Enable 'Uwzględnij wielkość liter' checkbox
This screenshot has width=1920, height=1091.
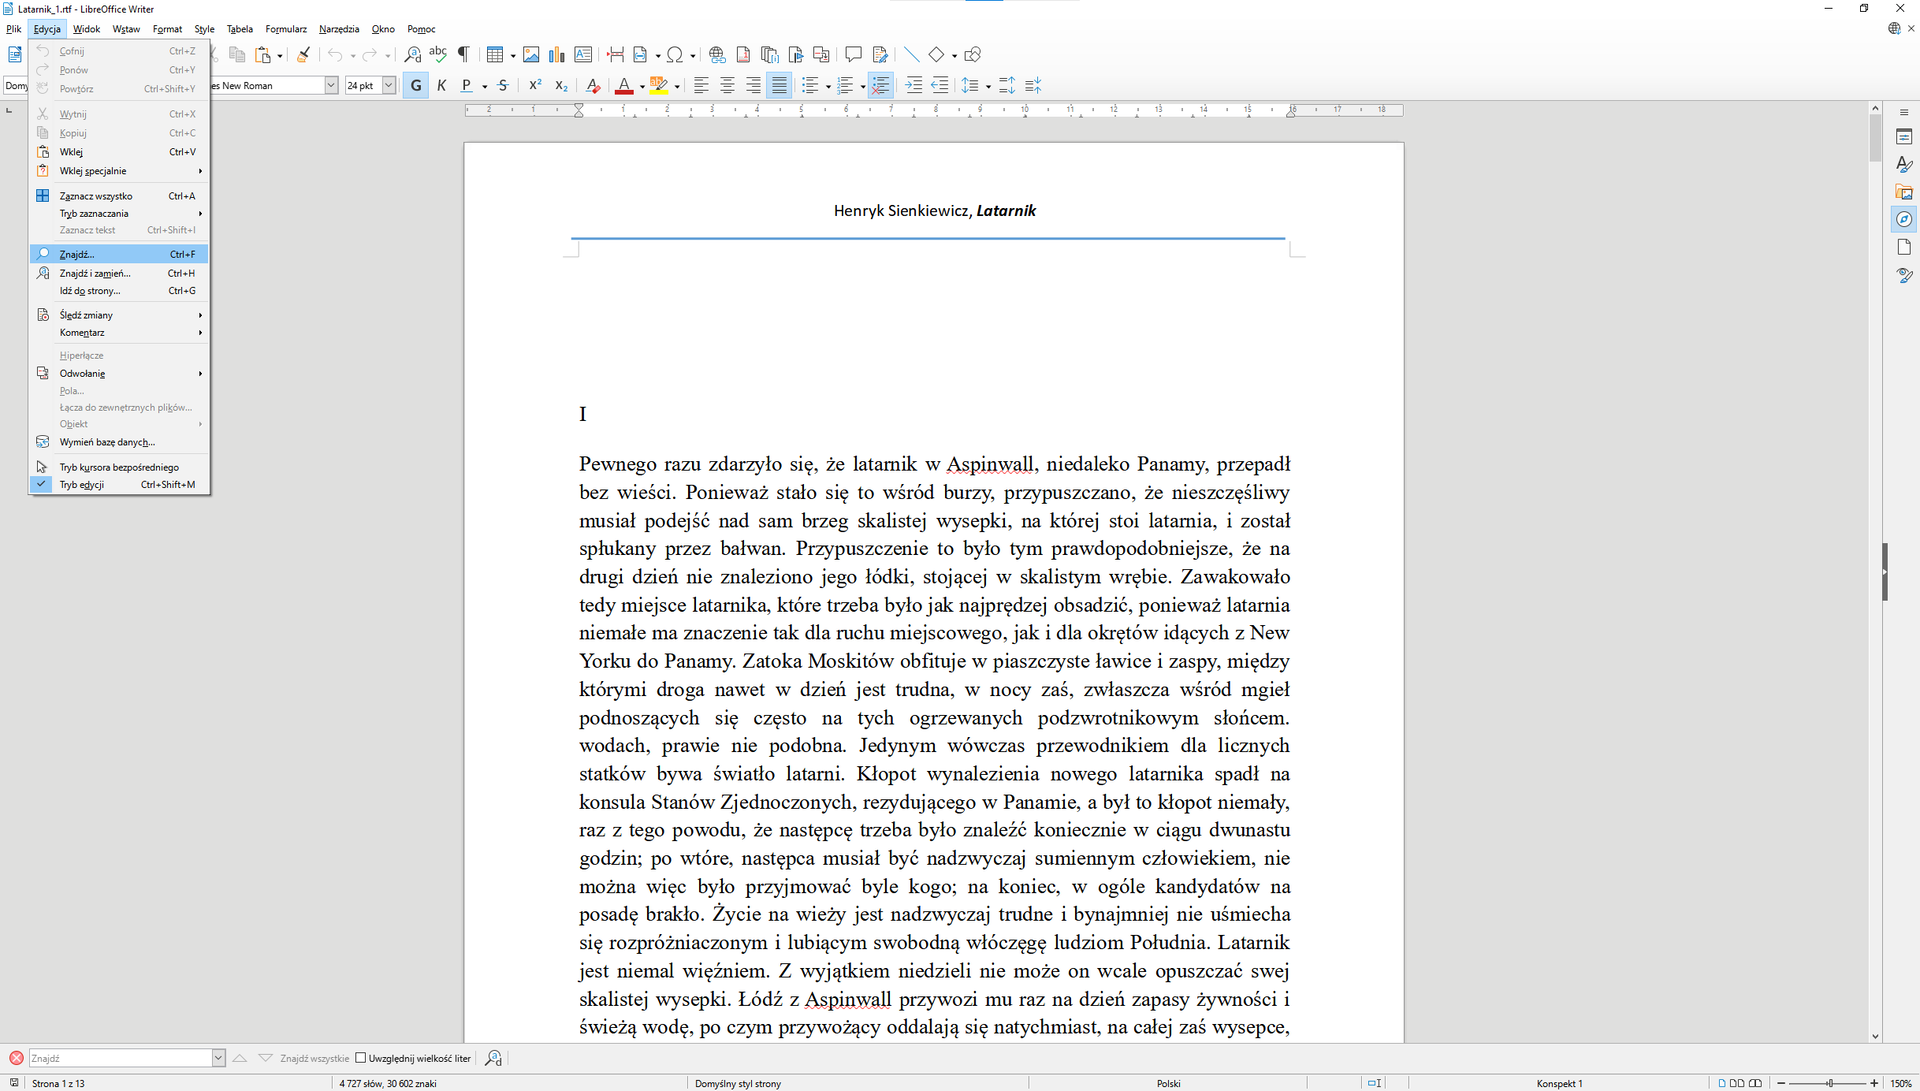point(361,1058)
